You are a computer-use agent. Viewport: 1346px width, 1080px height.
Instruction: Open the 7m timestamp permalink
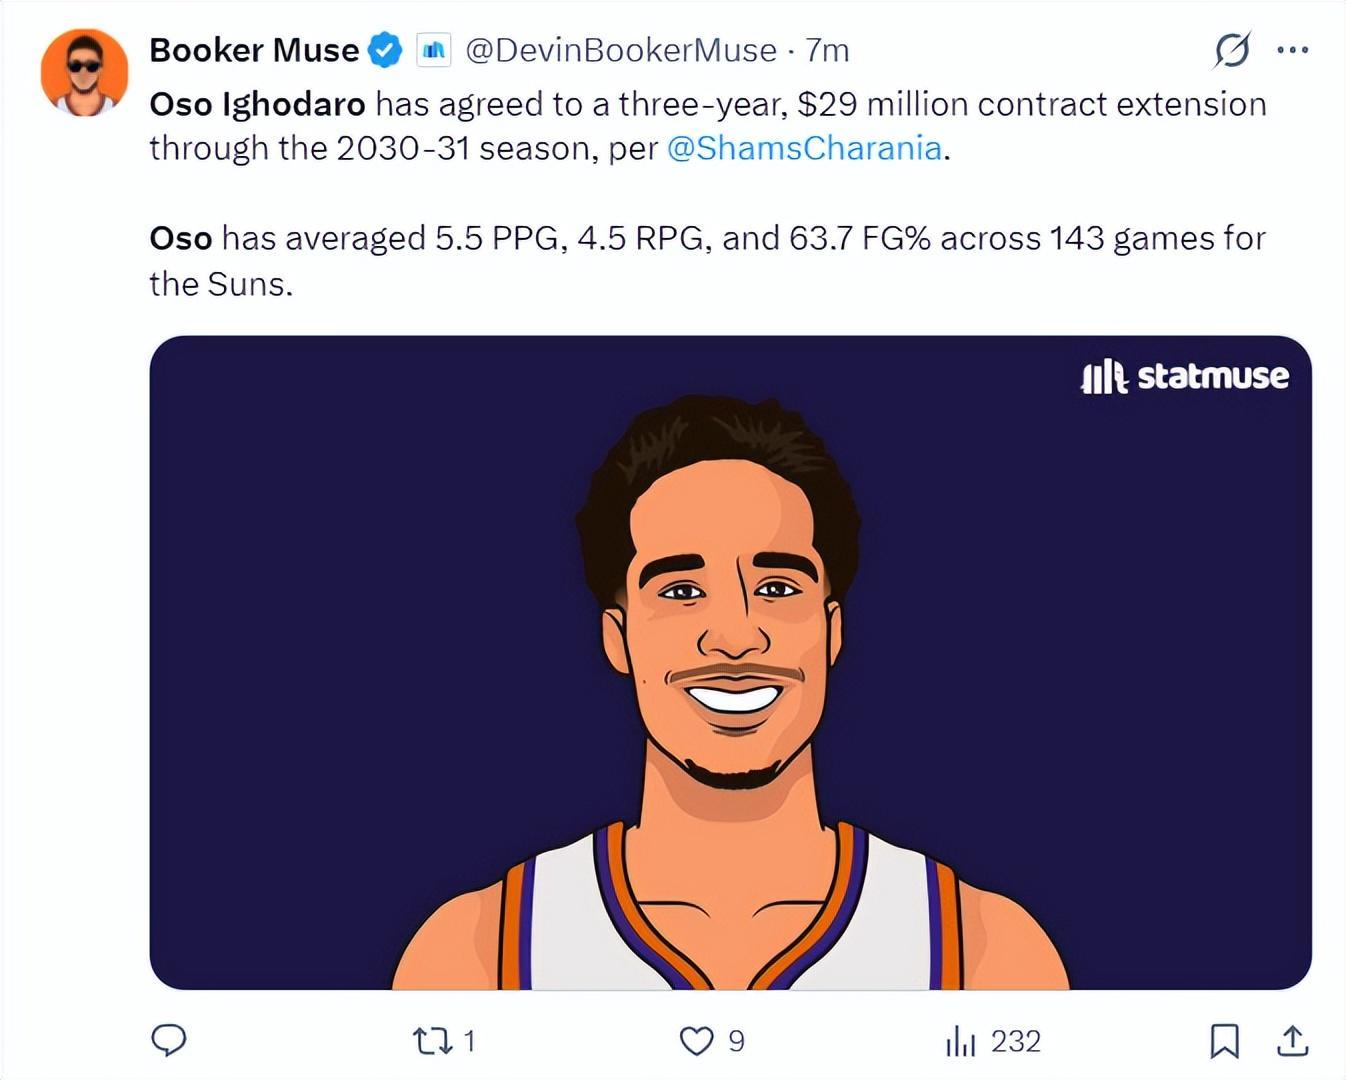pos(827,50)
